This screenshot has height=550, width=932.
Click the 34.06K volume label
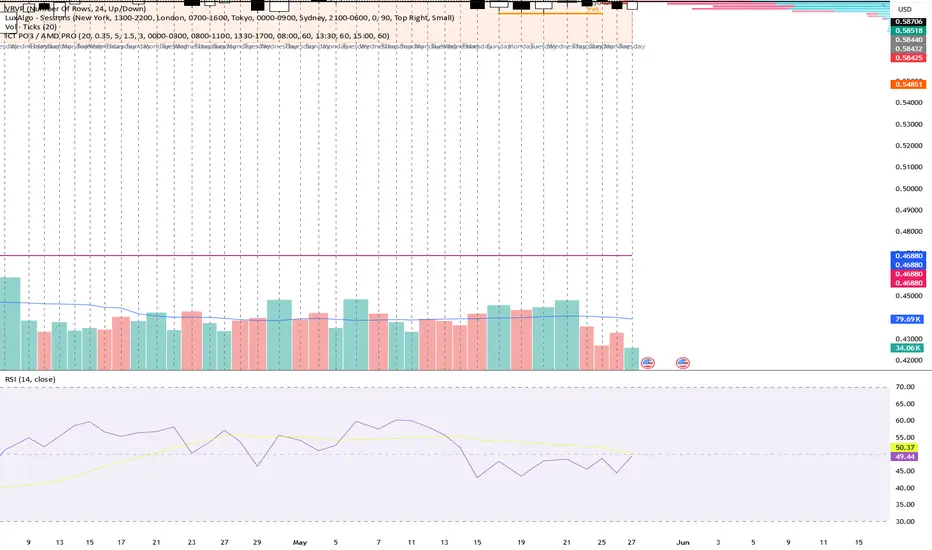[908, 348]
